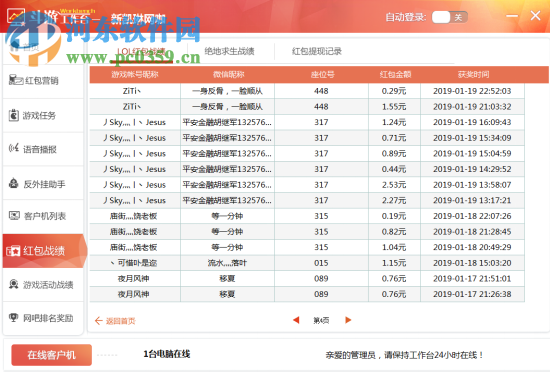Viewport: 550px width, 375px height.
Task: Click the 游戏活动战绩 medal icon
Action: click(14, 284)
